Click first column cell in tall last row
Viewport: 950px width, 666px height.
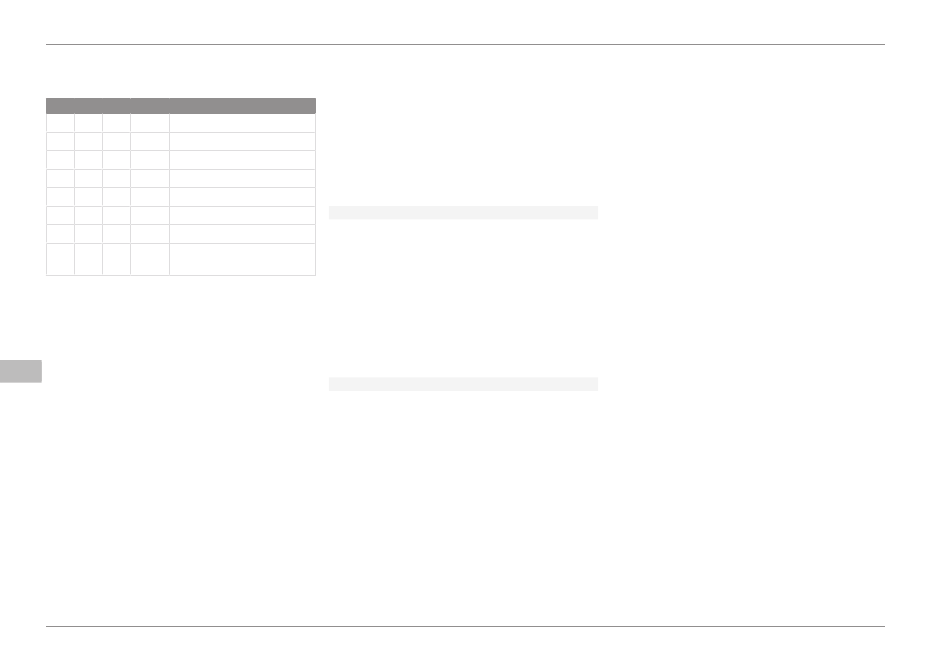click(60, 259)
